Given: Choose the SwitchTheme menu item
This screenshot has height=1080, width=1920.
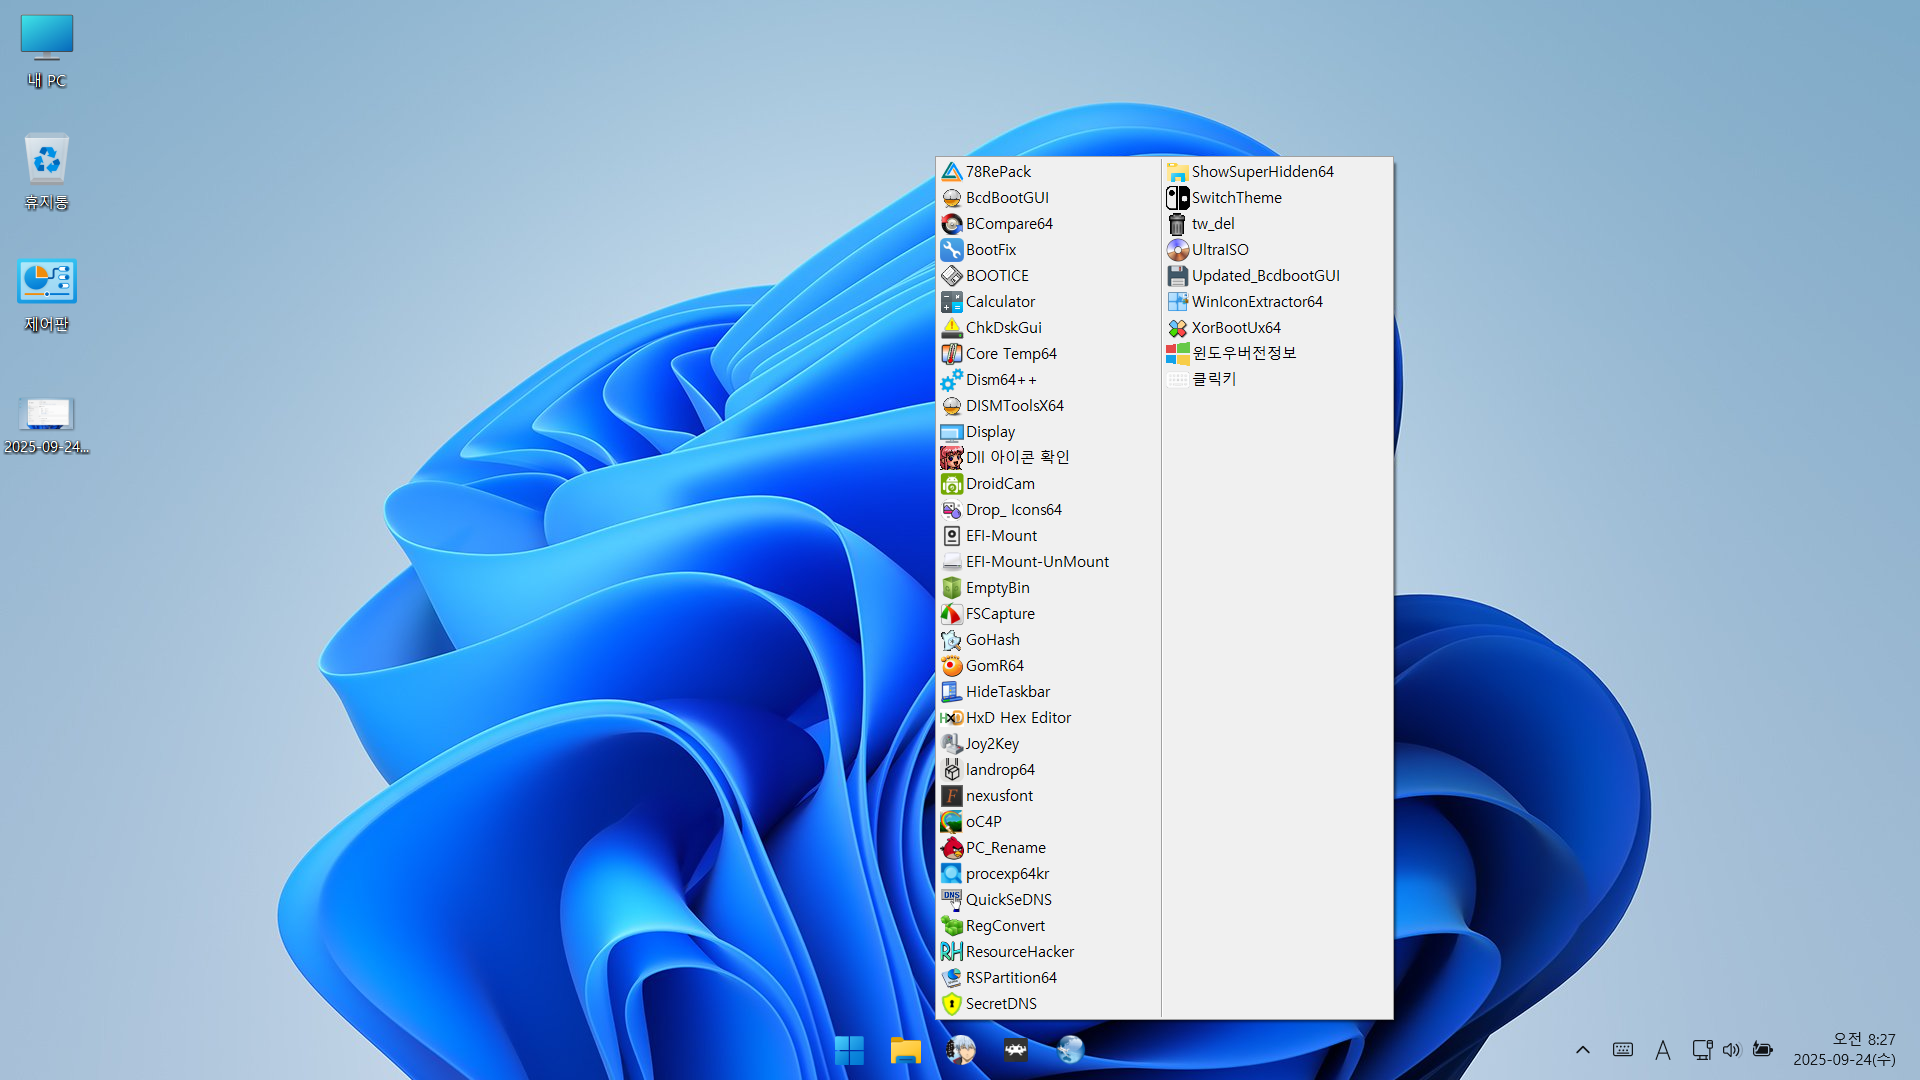Looking at the screenshot, I should [x=1235, y=198].
